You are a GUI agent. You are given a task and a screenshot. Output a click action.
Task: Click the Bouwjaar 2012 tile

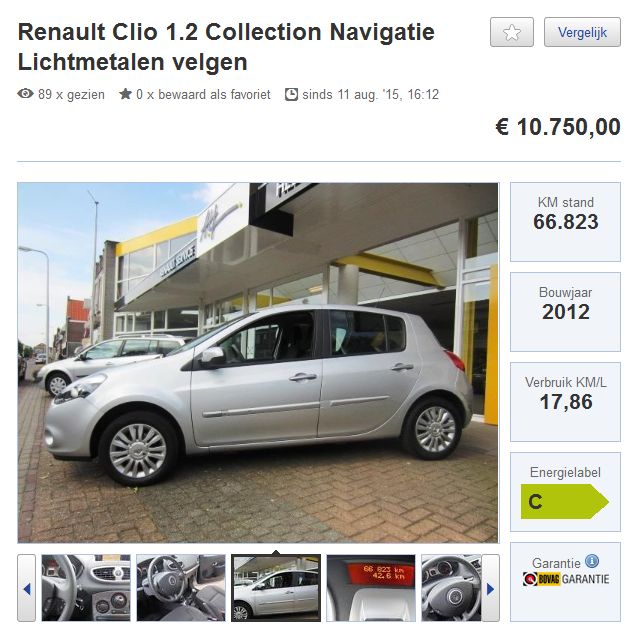pos(565,312)
